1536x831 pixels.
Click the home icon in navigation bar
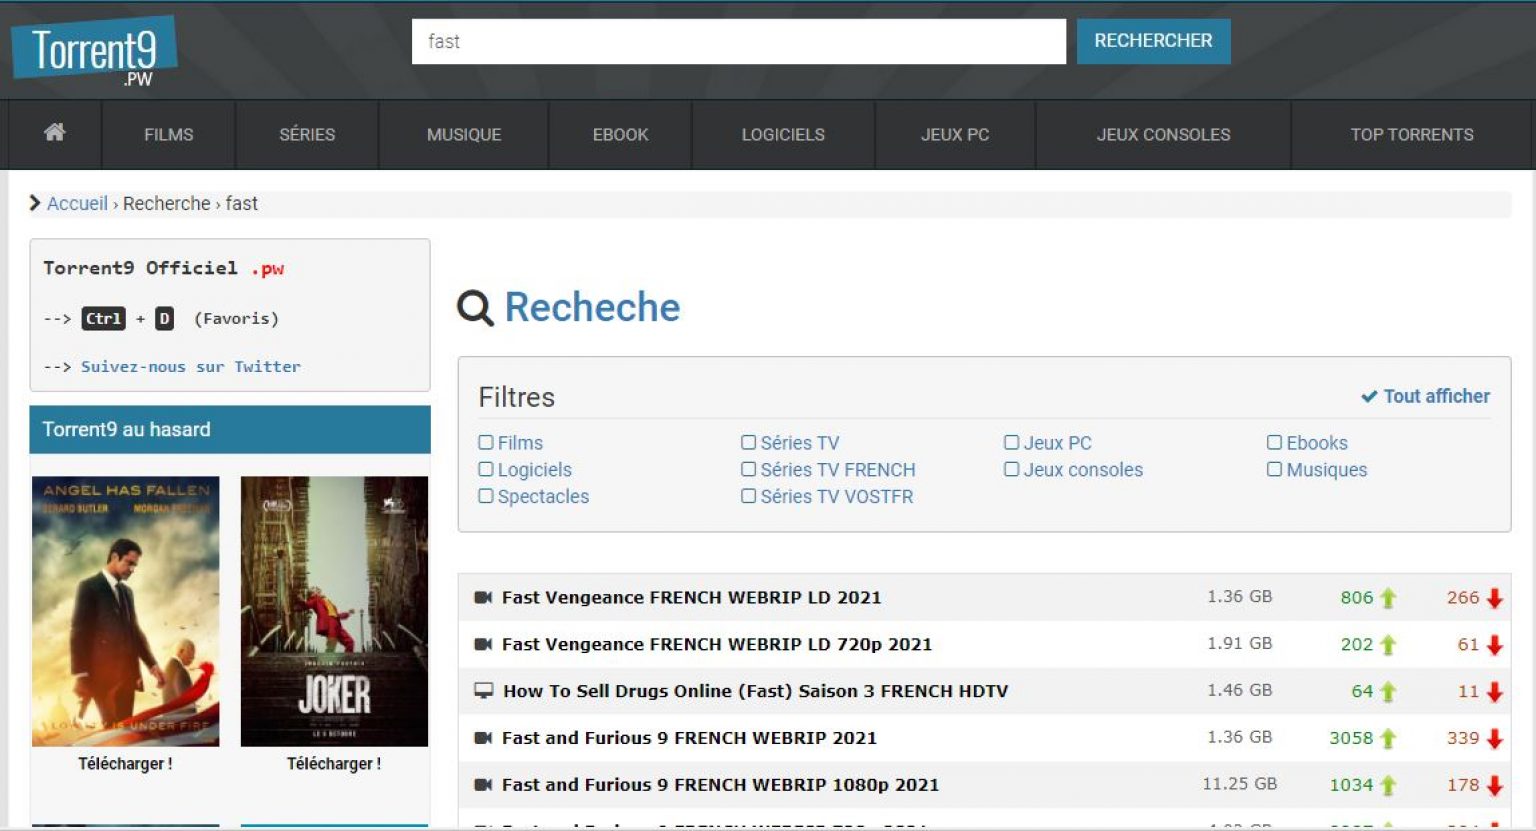[x=55, y=133]
